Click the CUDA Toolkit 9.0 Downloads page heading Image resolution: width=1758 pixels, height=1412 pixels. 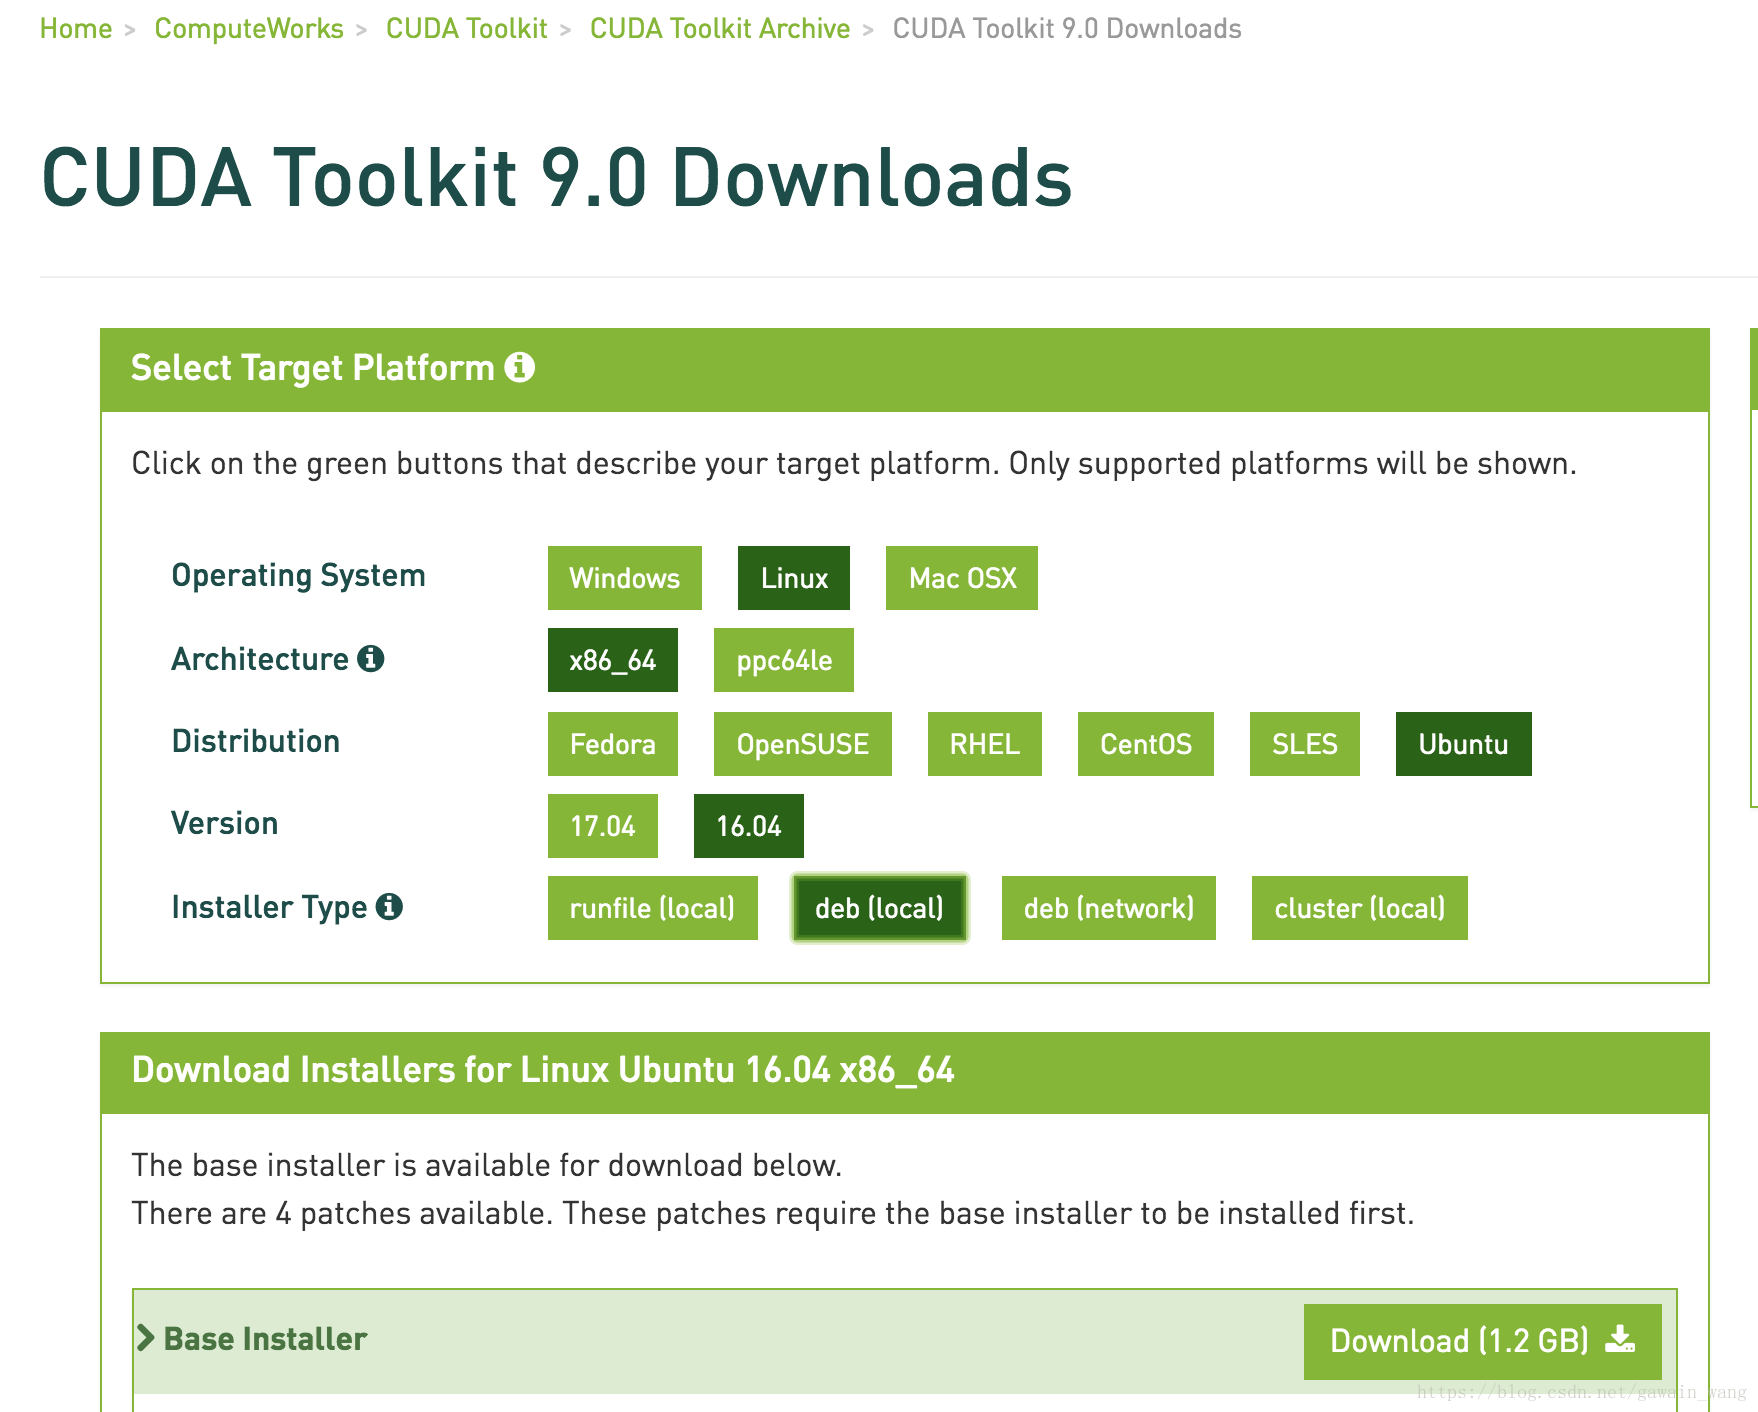click(557, 178)
